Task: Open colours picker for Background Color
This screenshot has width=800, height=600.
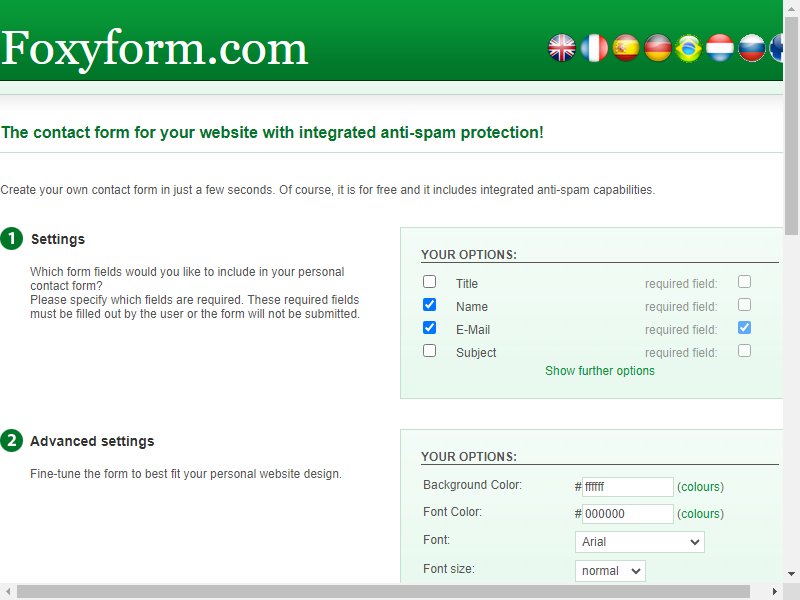Action: click(x=701, y=487)
